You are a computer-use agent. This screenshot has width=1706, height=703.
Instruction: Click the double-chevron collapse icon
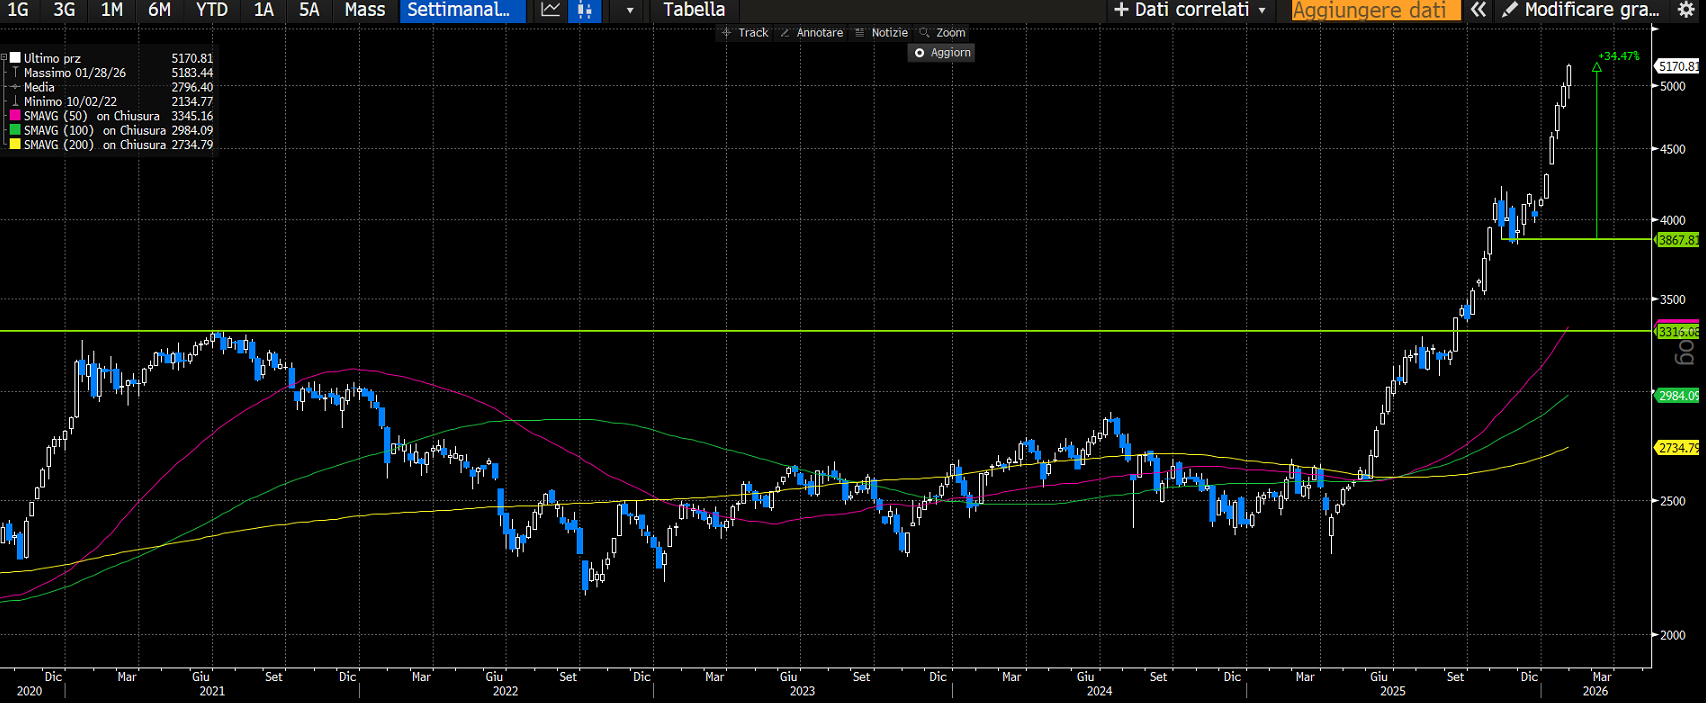[x=1478, y=10]
